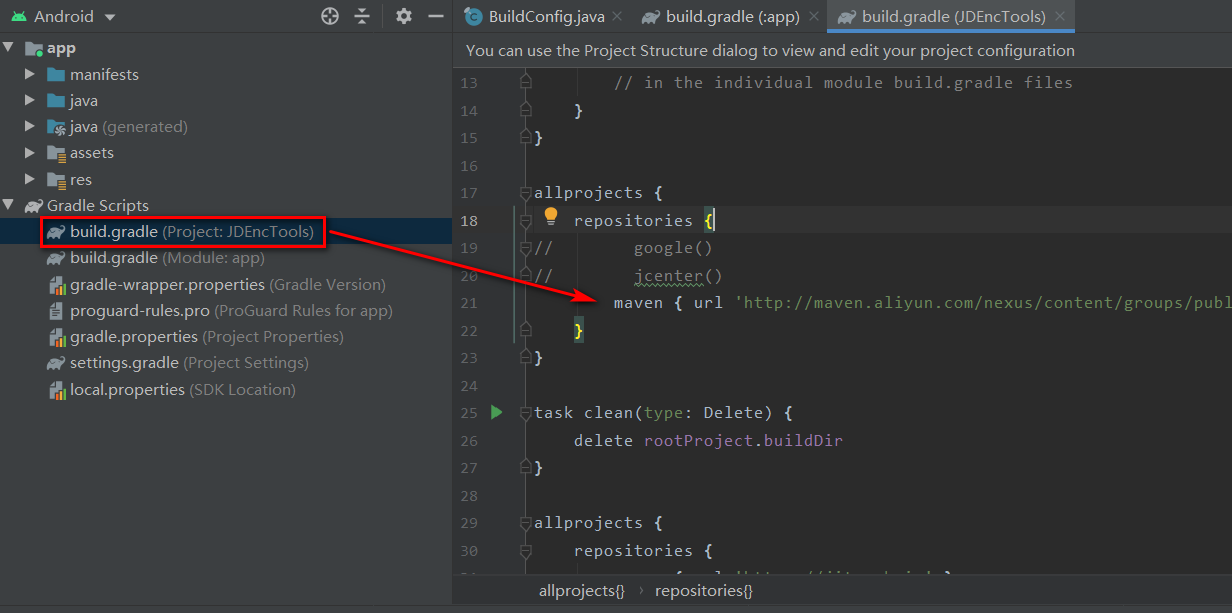The width and height of the screenshot is (1232, 613).
Task: Close the BuildConfig.java tab
Action: pos(616,16)
